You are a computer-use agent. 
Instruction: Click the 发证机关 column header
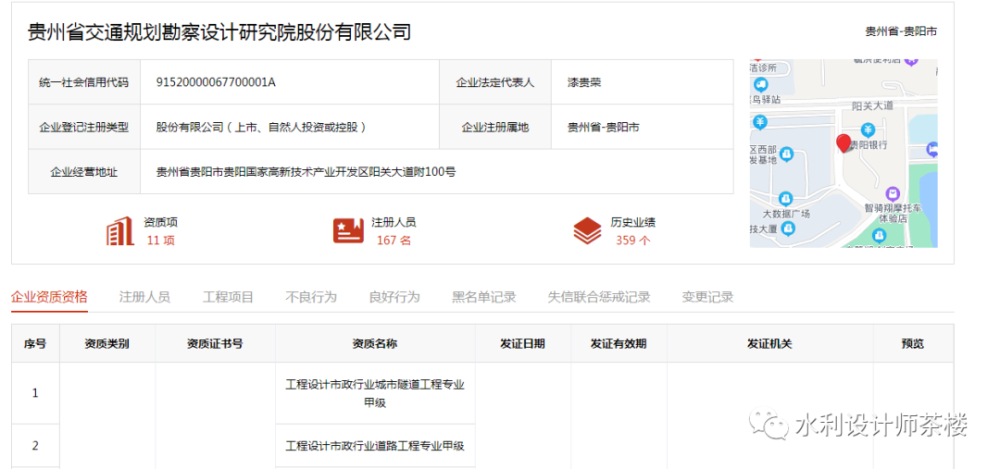770,343
